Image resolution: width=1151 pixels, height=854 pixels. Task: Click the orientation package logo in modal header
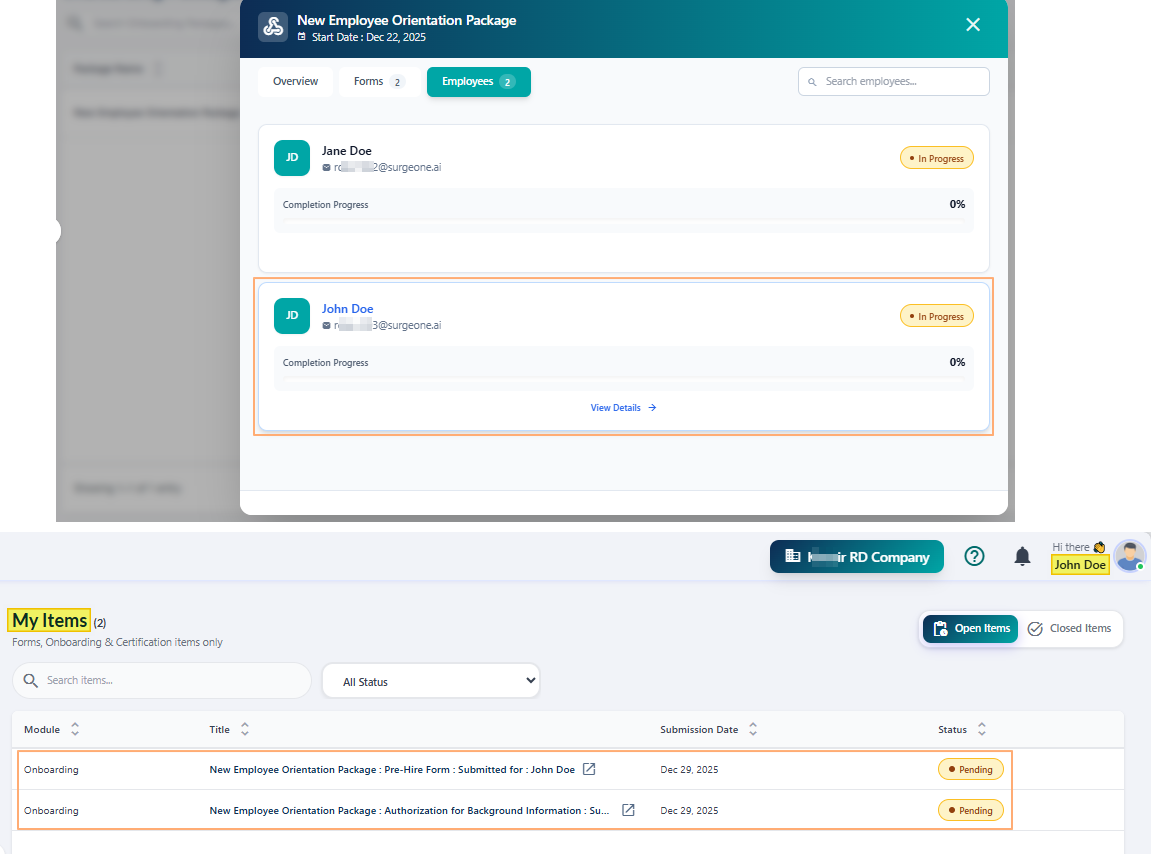click(x=273, y=27)
